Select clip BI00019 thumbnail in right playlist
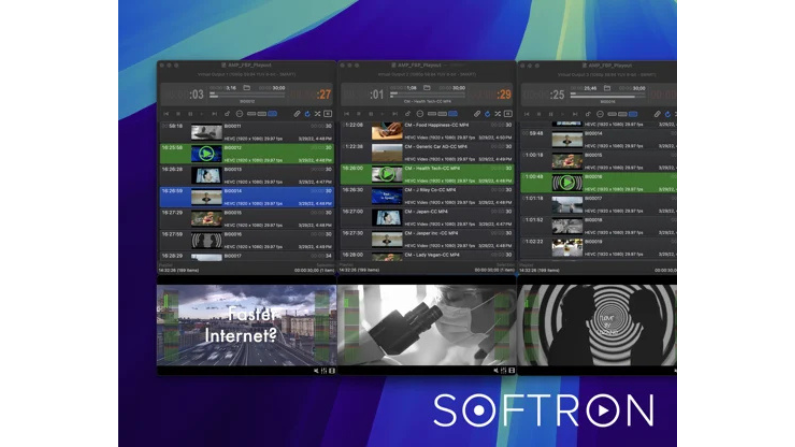 (567, 248)
